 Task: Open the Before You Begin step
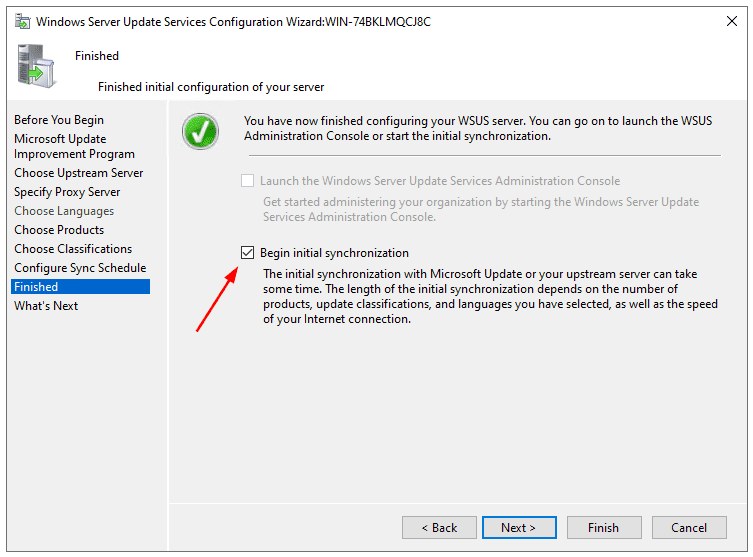(59, 120)
